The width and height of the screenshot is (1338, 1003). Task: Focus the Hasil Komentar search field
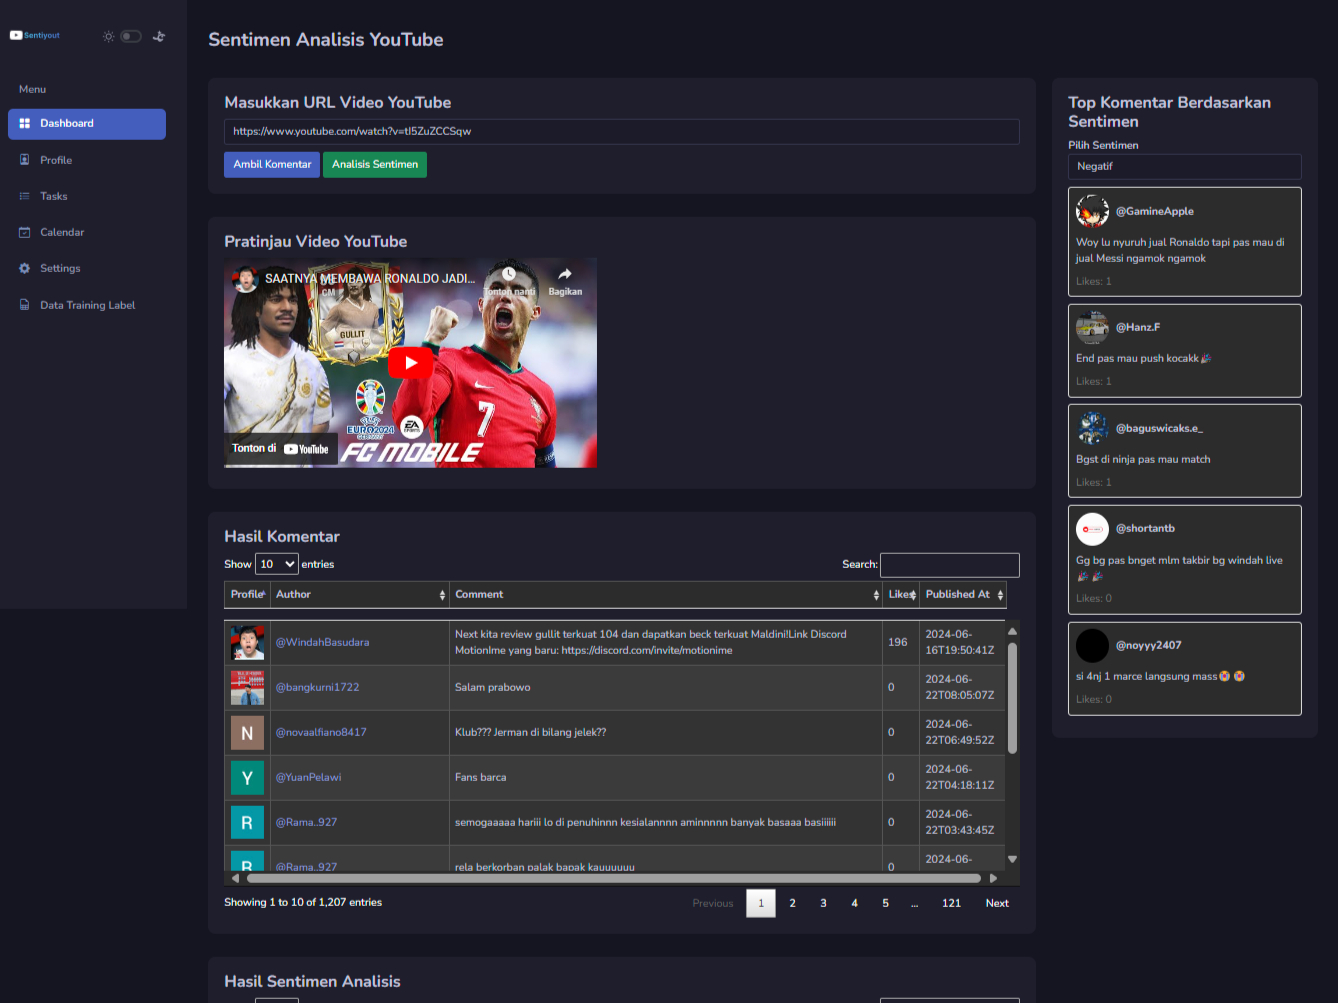click(950, 565)
